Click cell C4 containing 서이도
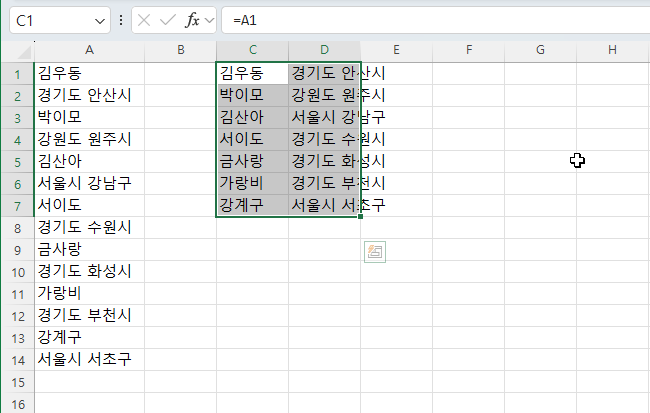Viewport: 650px width, 413px height. click(x=252, y=140)
